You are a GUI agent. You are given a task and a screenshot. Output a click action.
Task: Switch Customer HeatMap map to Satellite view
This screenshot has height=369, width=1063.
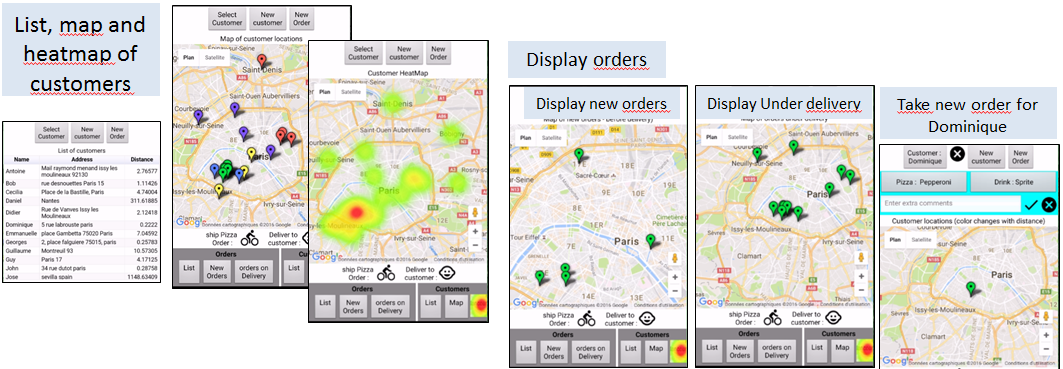coord(351,92)
